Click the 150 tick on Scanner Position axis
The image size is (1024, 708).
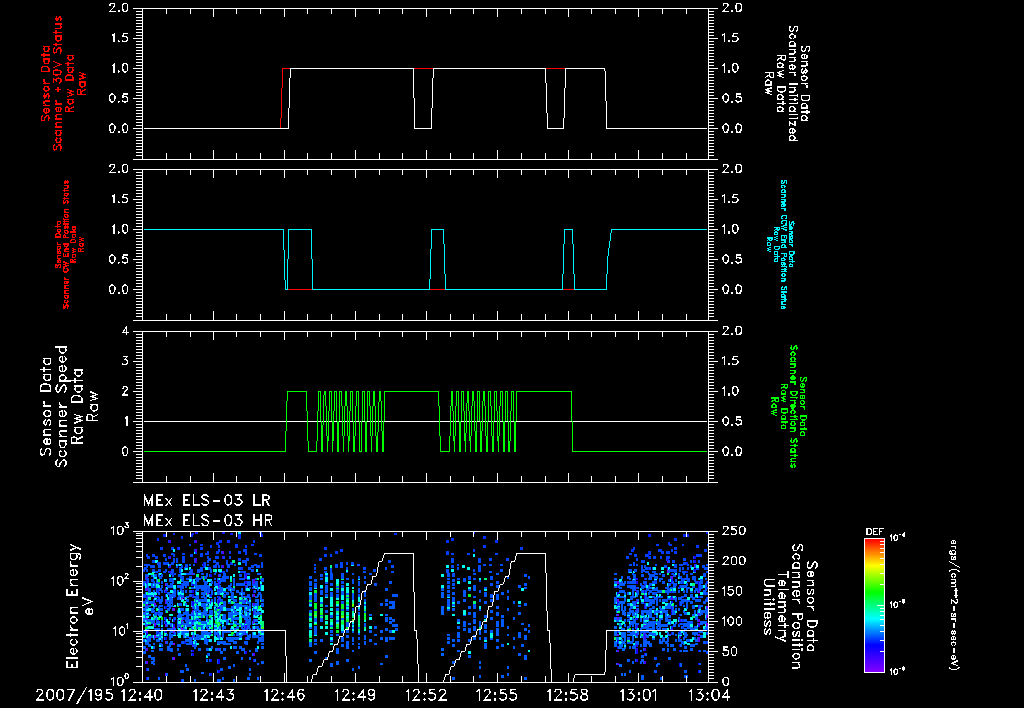tap(735, 591)
